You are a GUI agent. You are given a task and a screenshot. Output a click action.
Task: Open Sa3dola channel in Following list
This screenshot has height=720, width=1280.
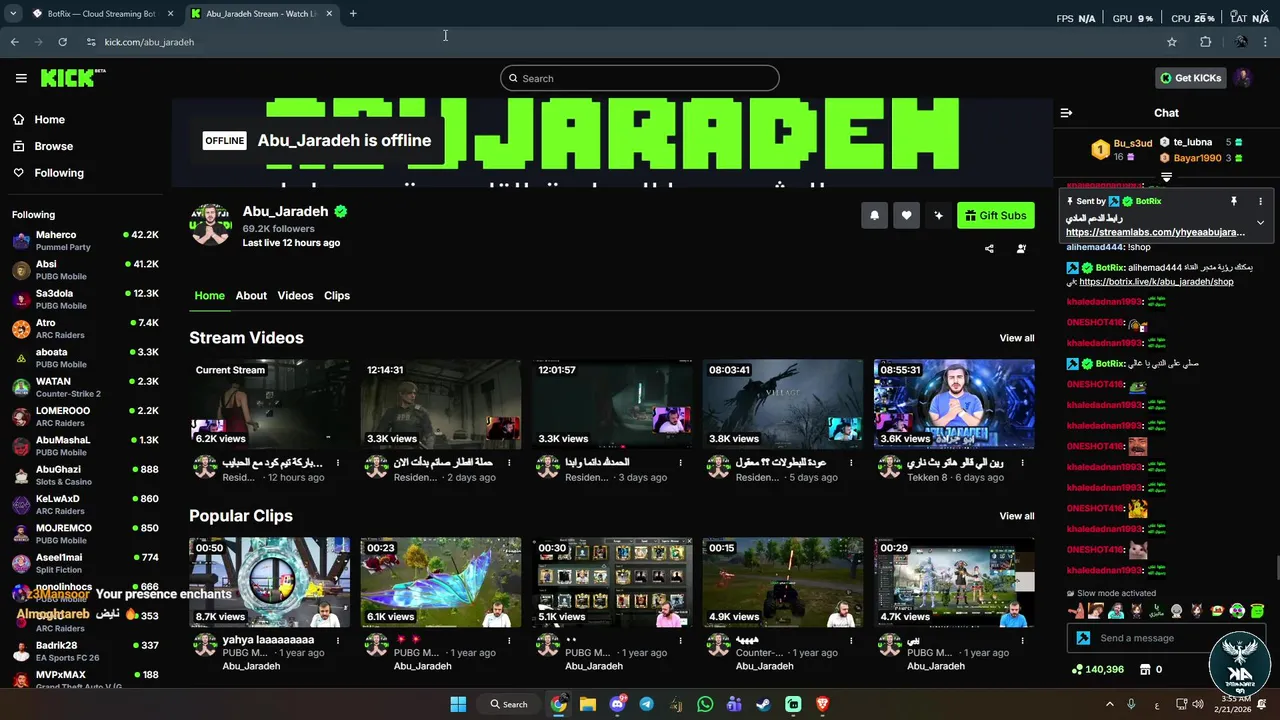tap(85, 299)
